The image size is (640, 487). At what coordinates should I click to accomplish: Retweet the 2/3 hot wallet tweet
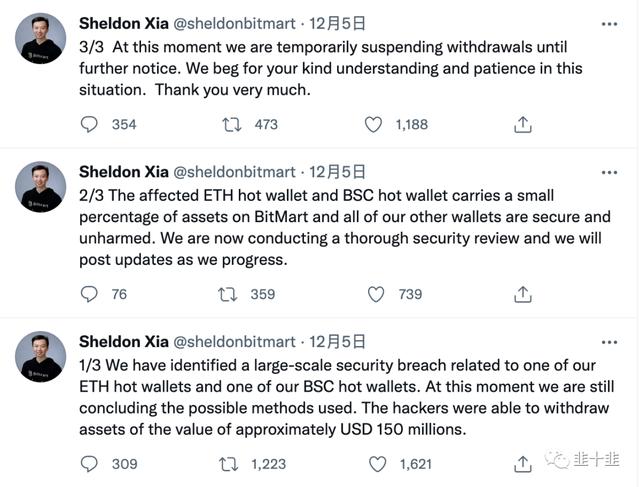(x=228, y=294)
